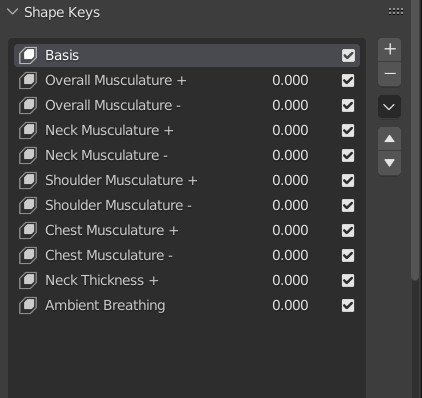The image size is (422, 398).
Task: Click the minus icon to remove shape key
Action: tap(389, 74)
